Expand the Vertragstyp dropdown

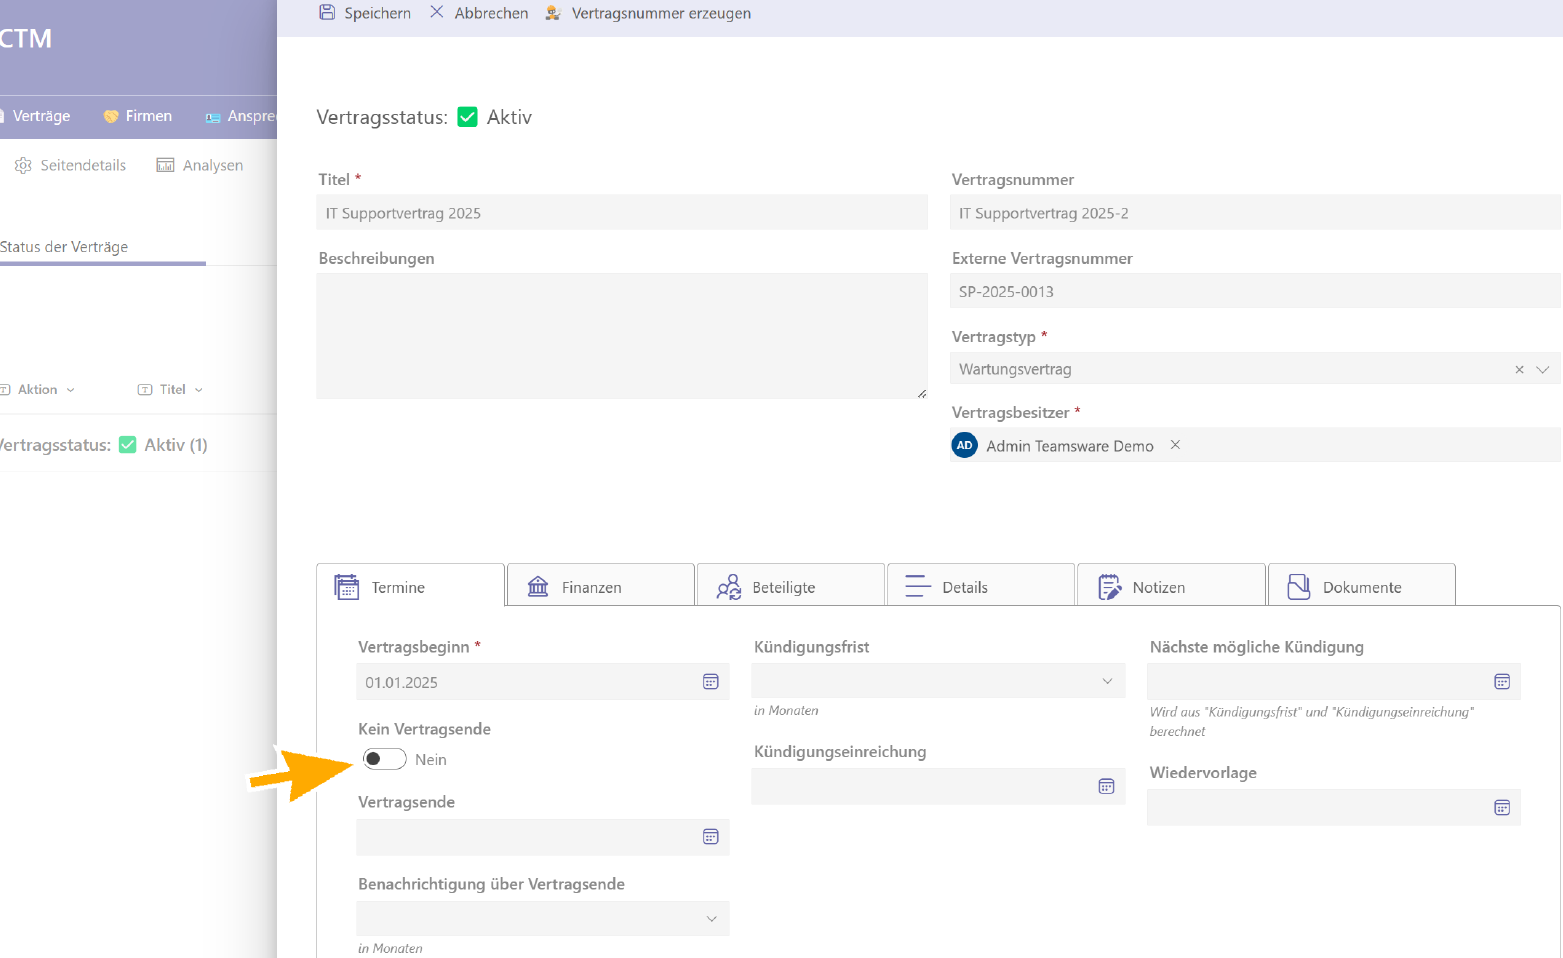1542,370
